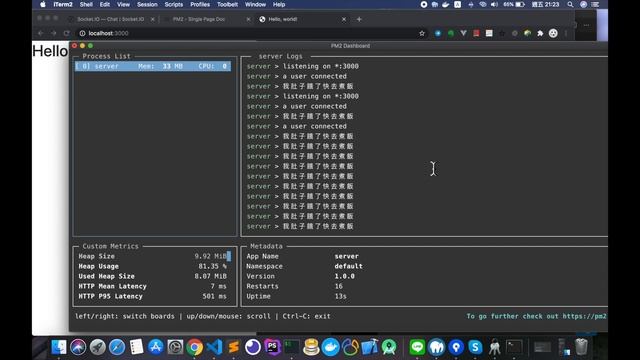The height and width of the screenshot is (360, 640).
Task: Click Namespace value default
Action: pos(349,266)
